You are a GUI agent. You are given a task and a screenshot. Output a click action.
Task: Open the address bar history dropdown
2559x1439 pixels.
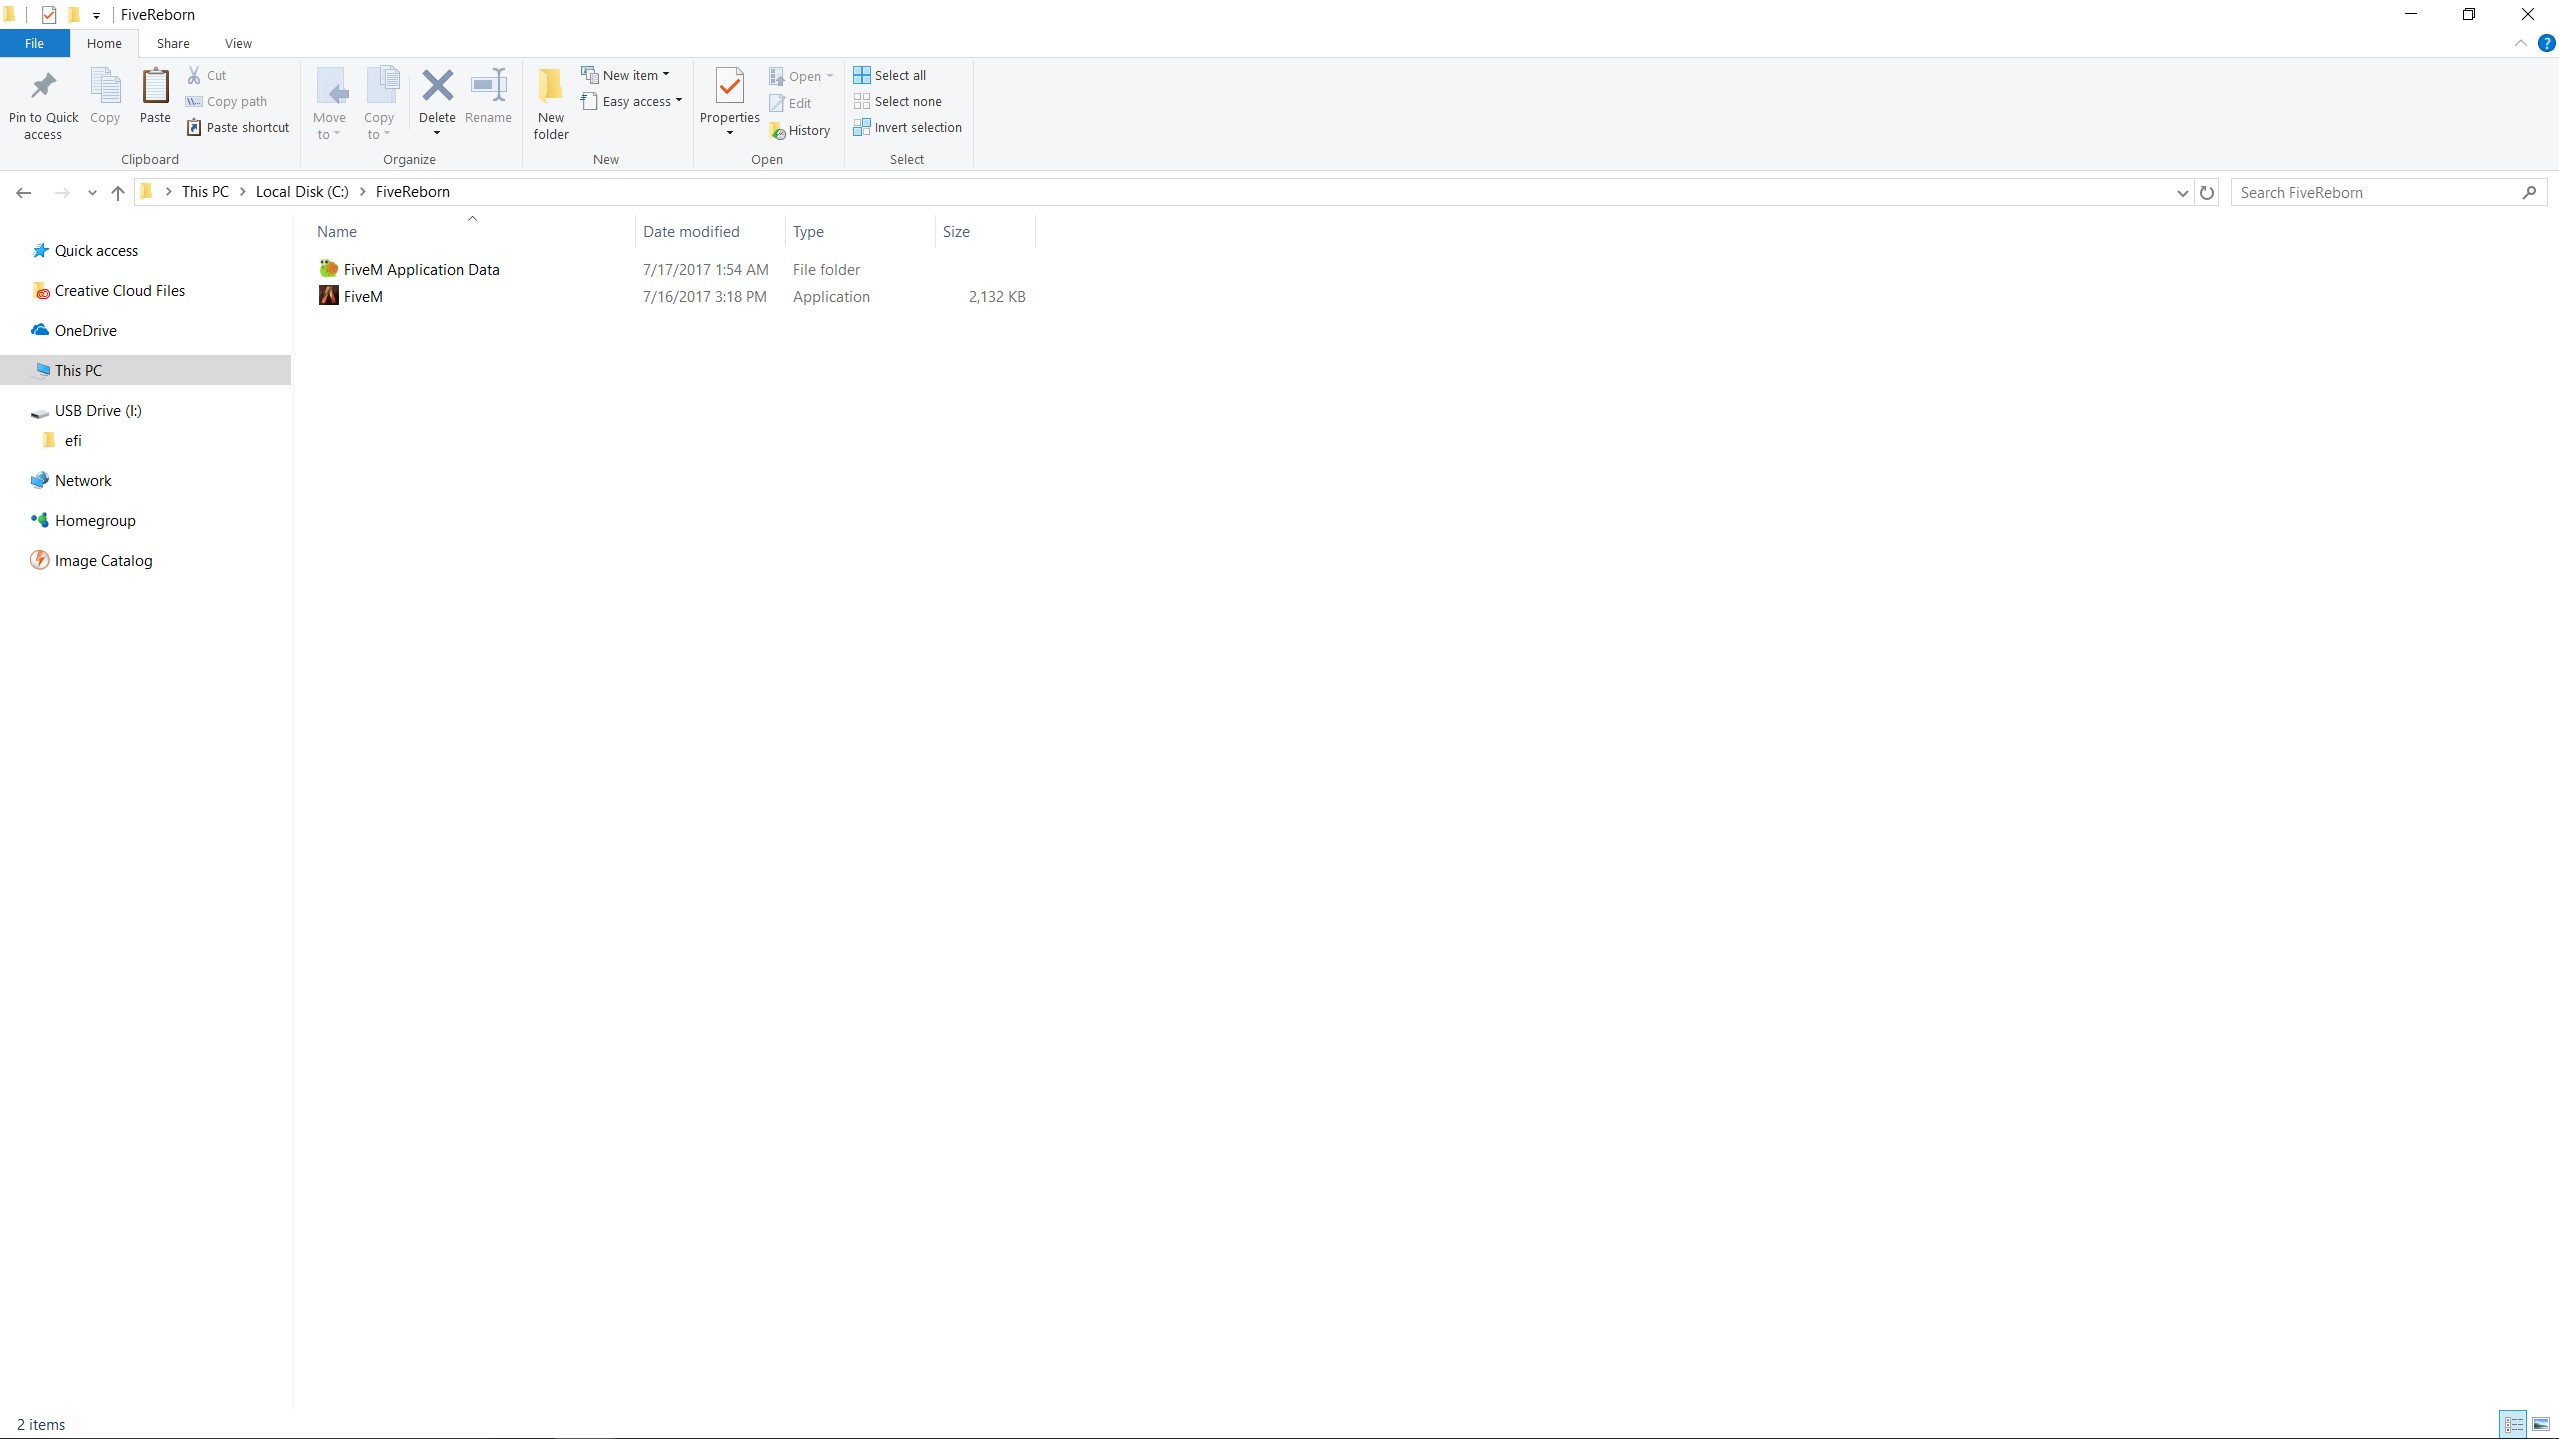click(x=2182, y=192)
